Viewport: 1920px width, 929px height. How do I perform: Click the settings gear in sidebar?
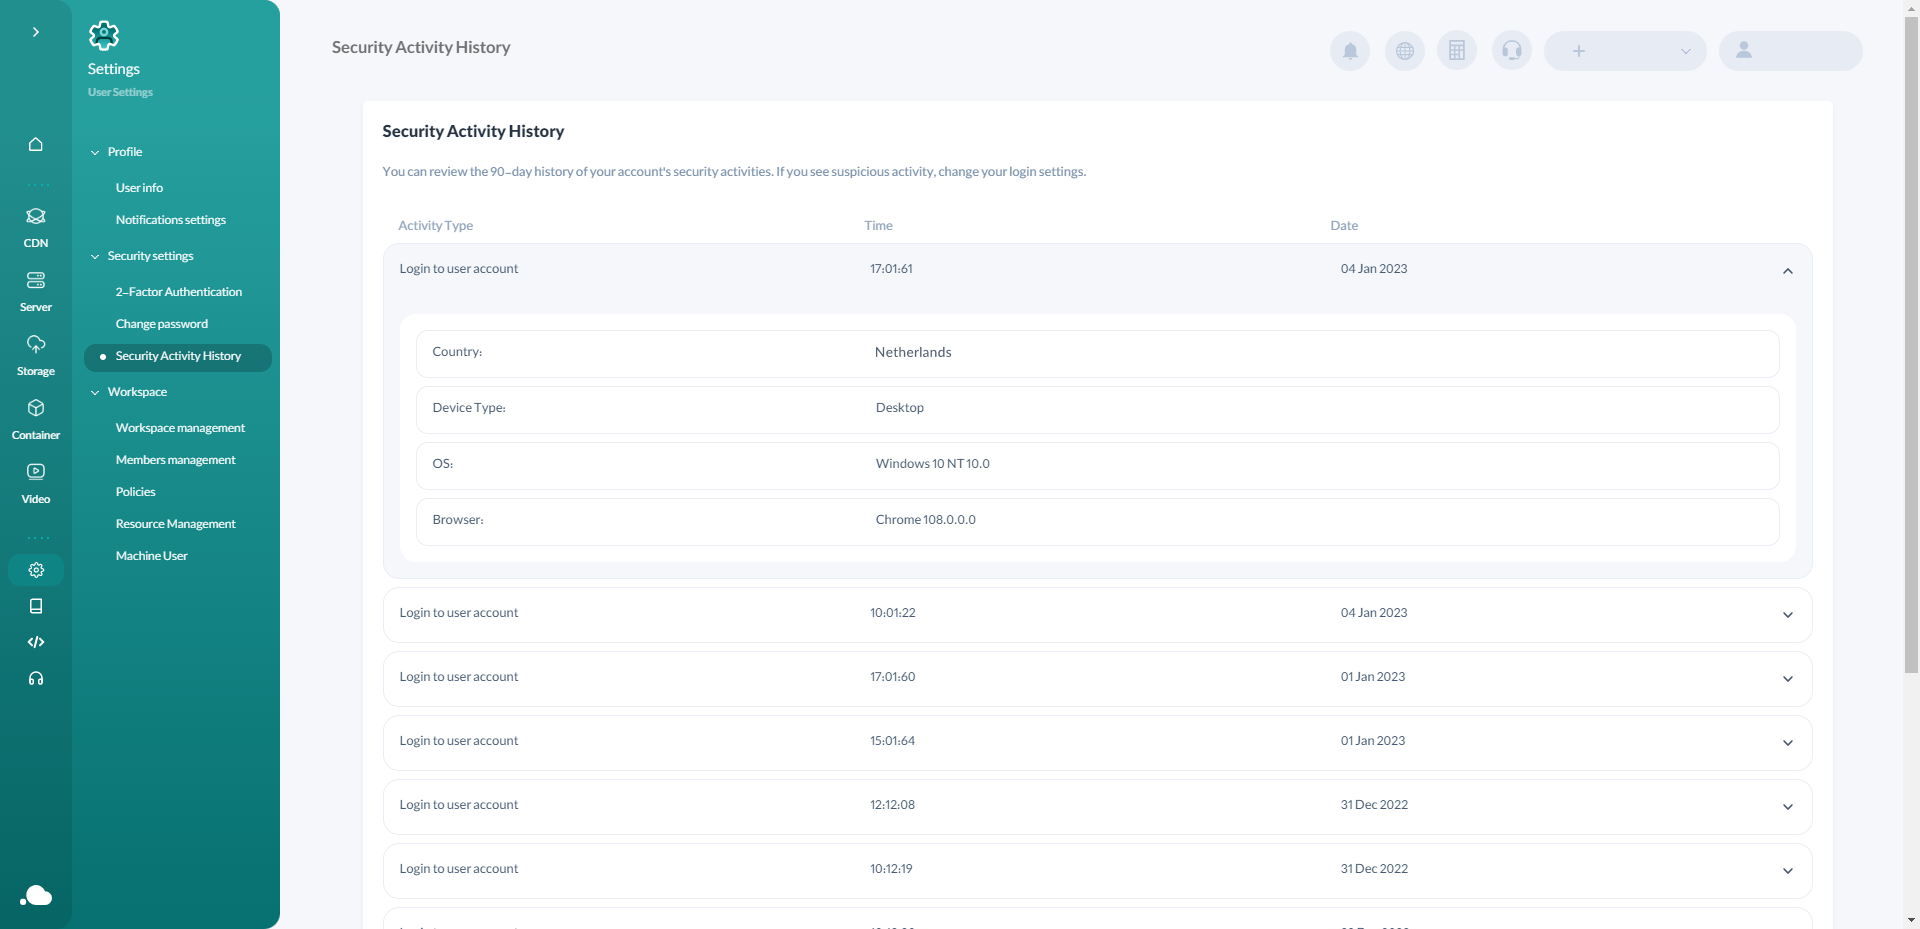(x=36, y=570)
